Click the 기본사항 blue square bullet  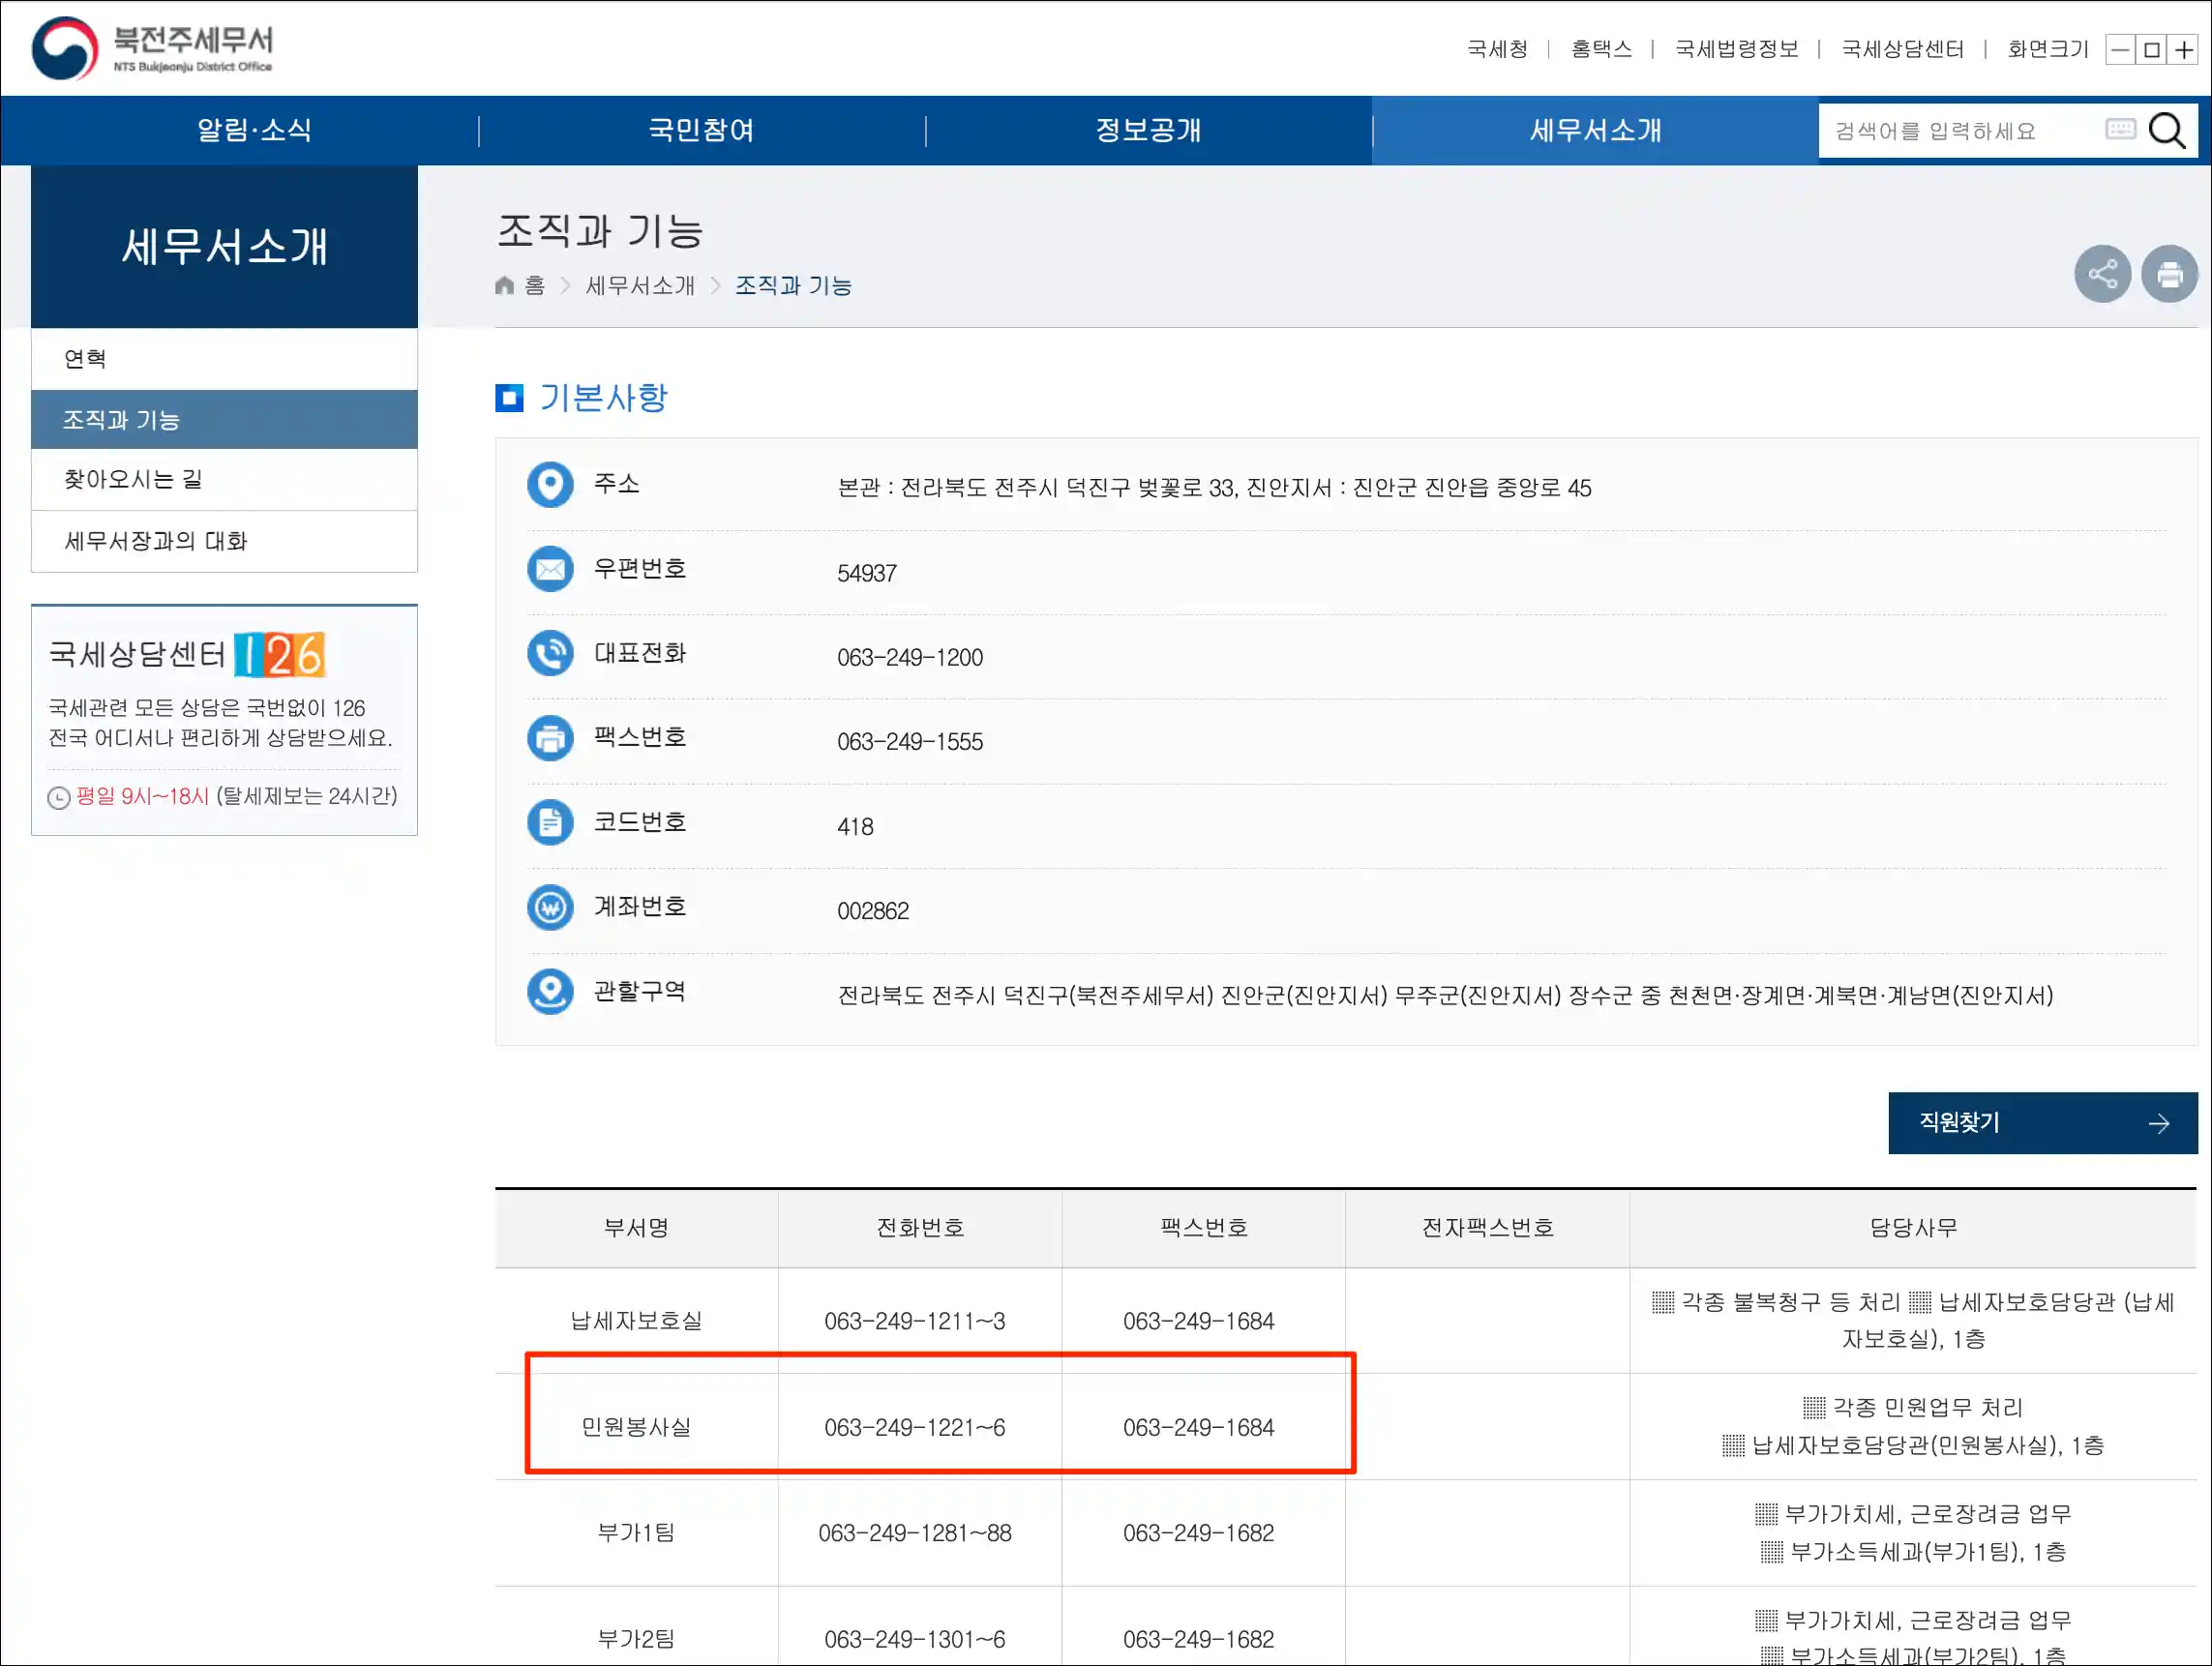[509, 398]
